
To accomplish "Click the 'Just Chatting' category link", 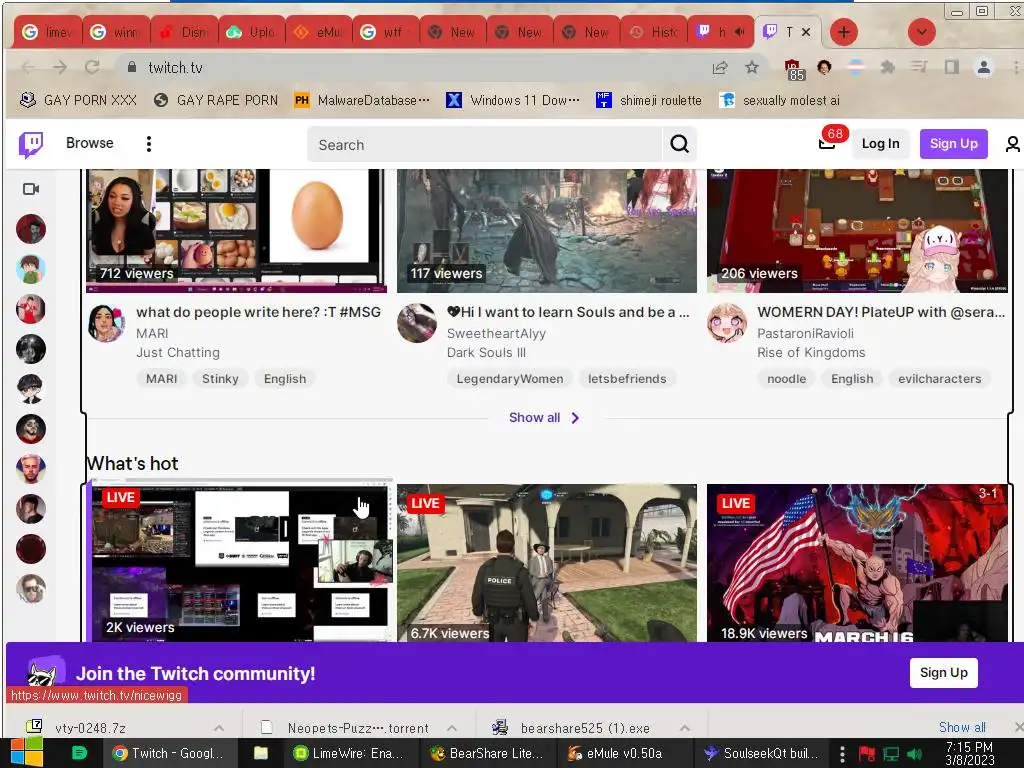I will click(x=178, y=353).
